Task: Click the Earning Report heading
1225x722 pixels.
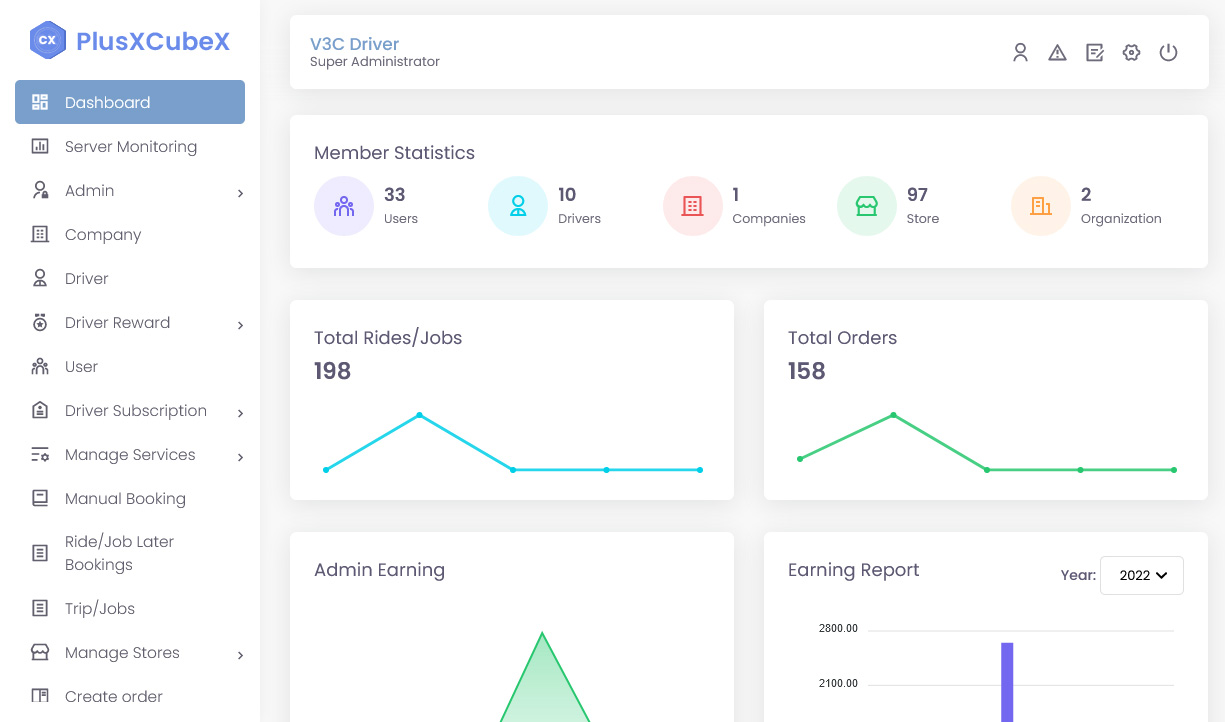Action: [x=853, y=570]
